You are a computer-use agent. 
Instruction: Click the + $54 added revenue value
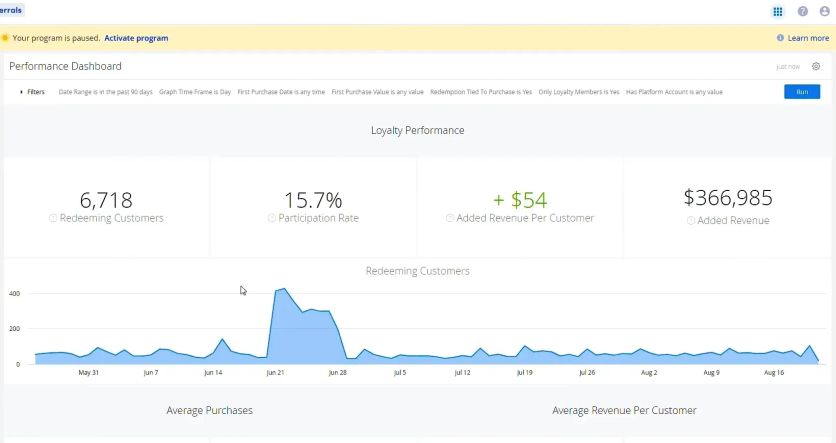[520, 200]
